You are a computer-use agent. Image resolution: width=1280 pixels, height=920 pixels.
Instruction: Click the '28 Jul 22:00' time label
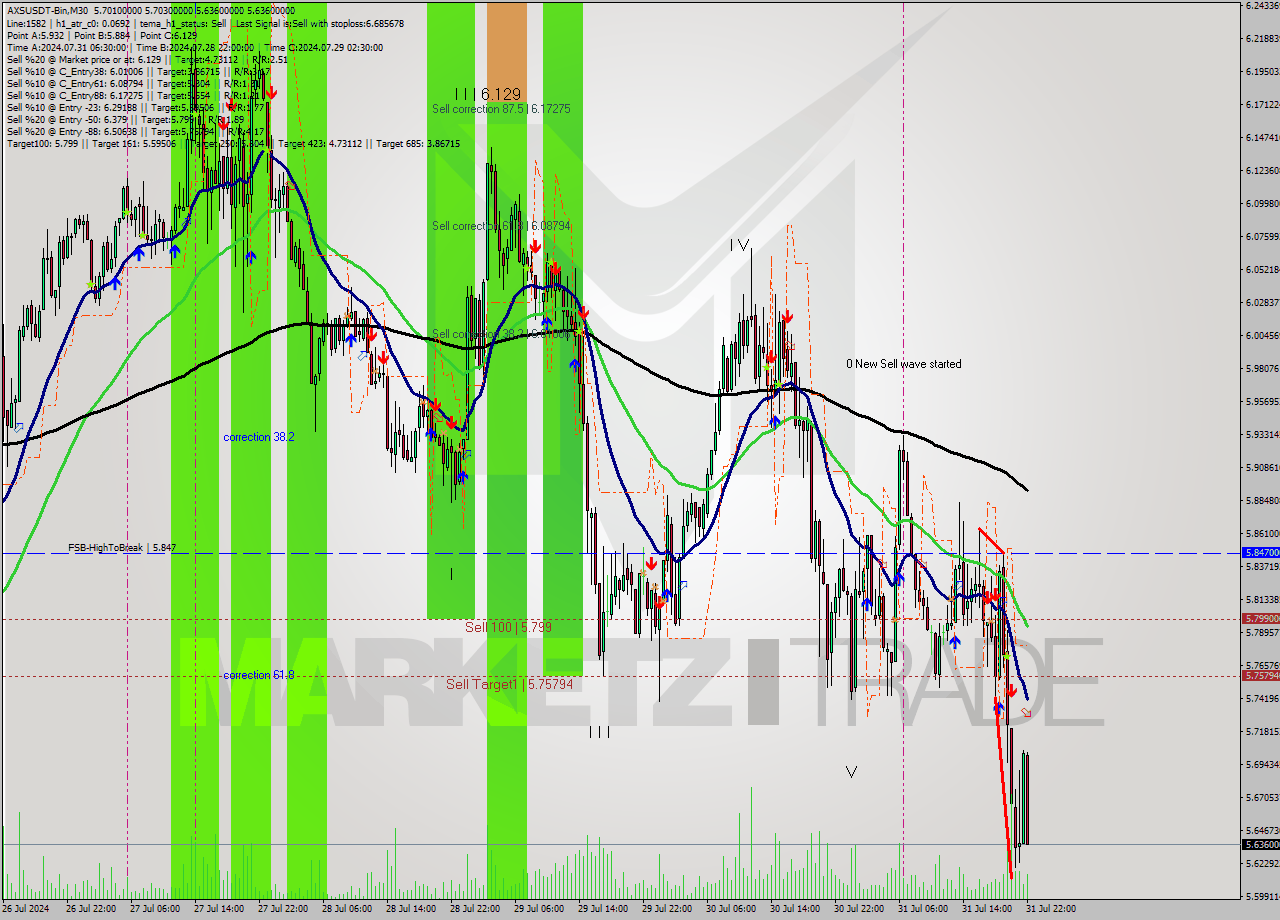tap(474, 909)
